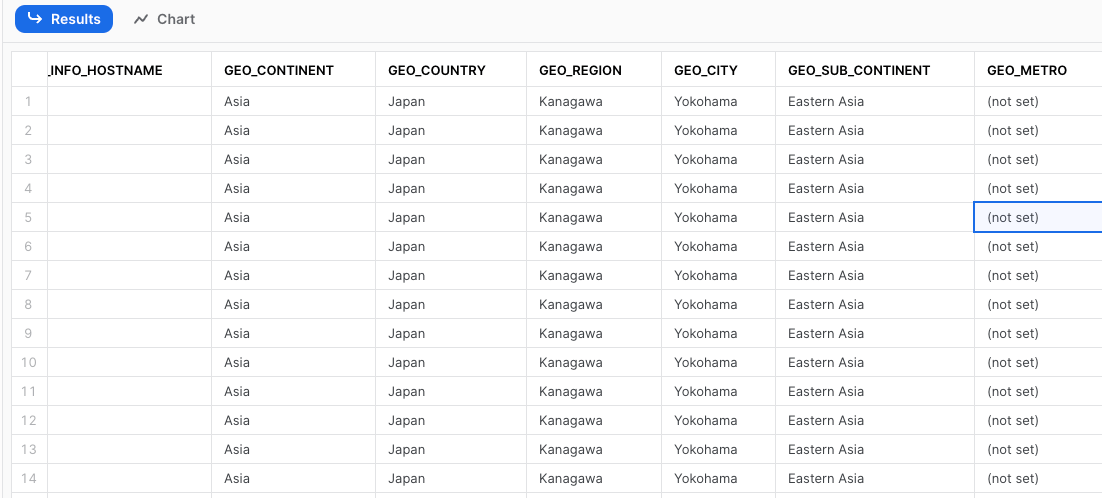Click the GEO_CITY column header
Image resolution: width=1102 pixels, height=498 pixels.
tap(718, 70)
